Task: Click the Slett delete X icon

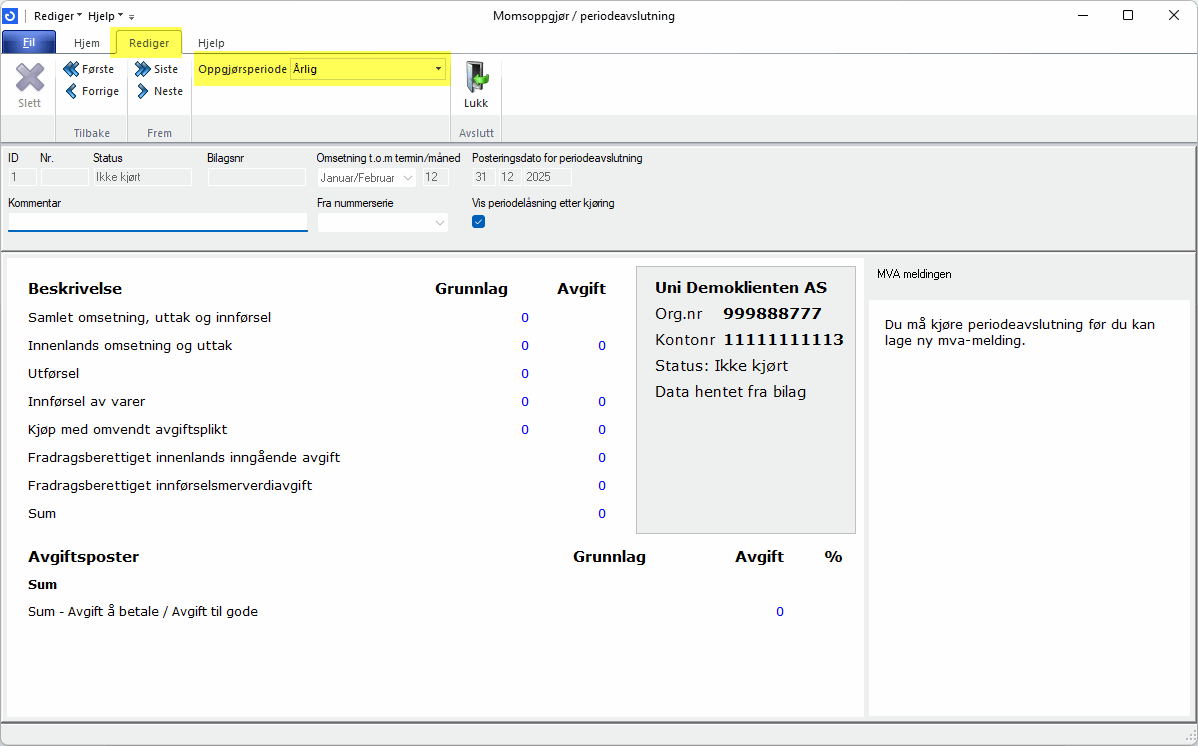Action: click(29, 78)
